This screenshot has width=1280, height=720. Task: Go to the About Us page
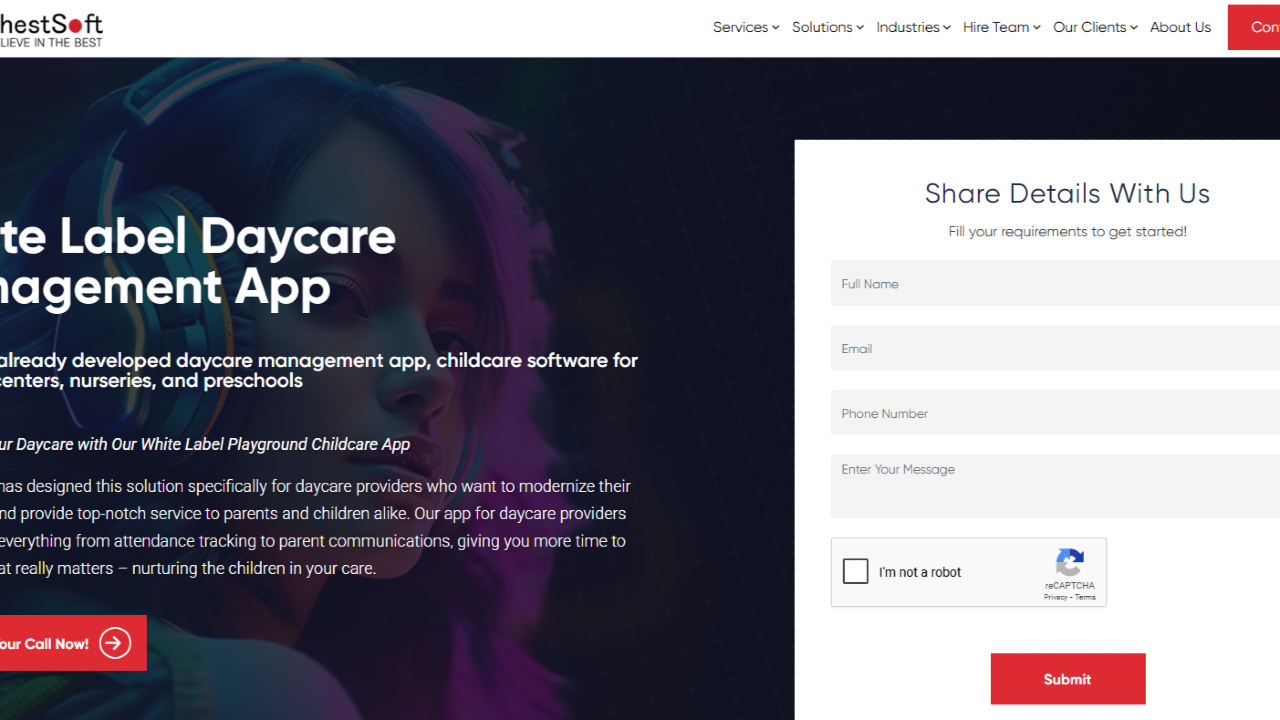1180,27
